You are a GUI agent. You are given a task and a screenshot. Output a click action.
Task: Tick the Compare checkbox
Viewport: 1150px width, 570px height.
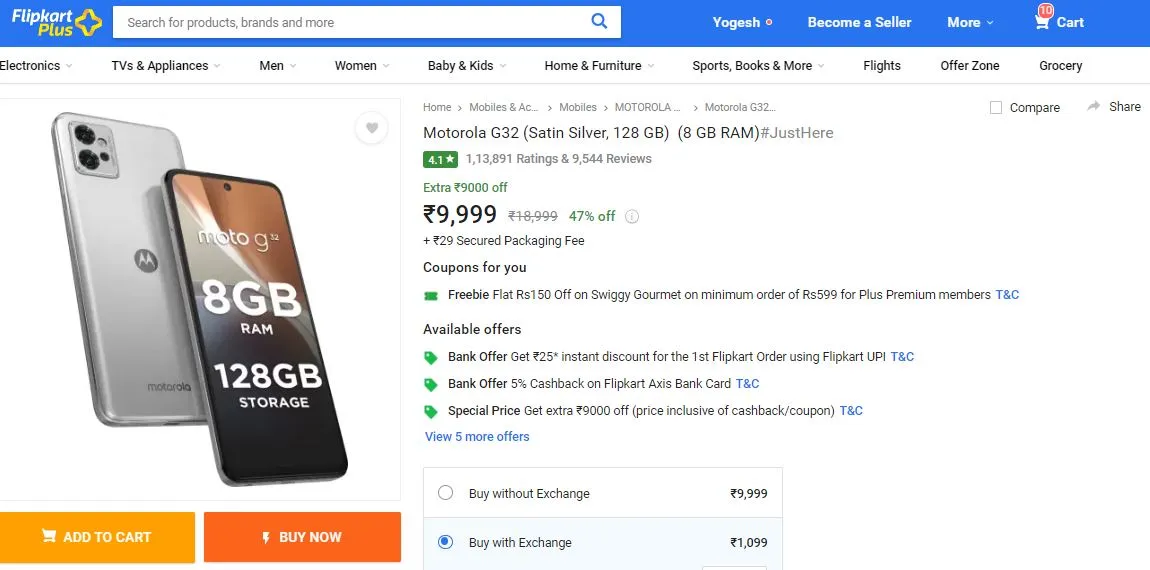996,108
